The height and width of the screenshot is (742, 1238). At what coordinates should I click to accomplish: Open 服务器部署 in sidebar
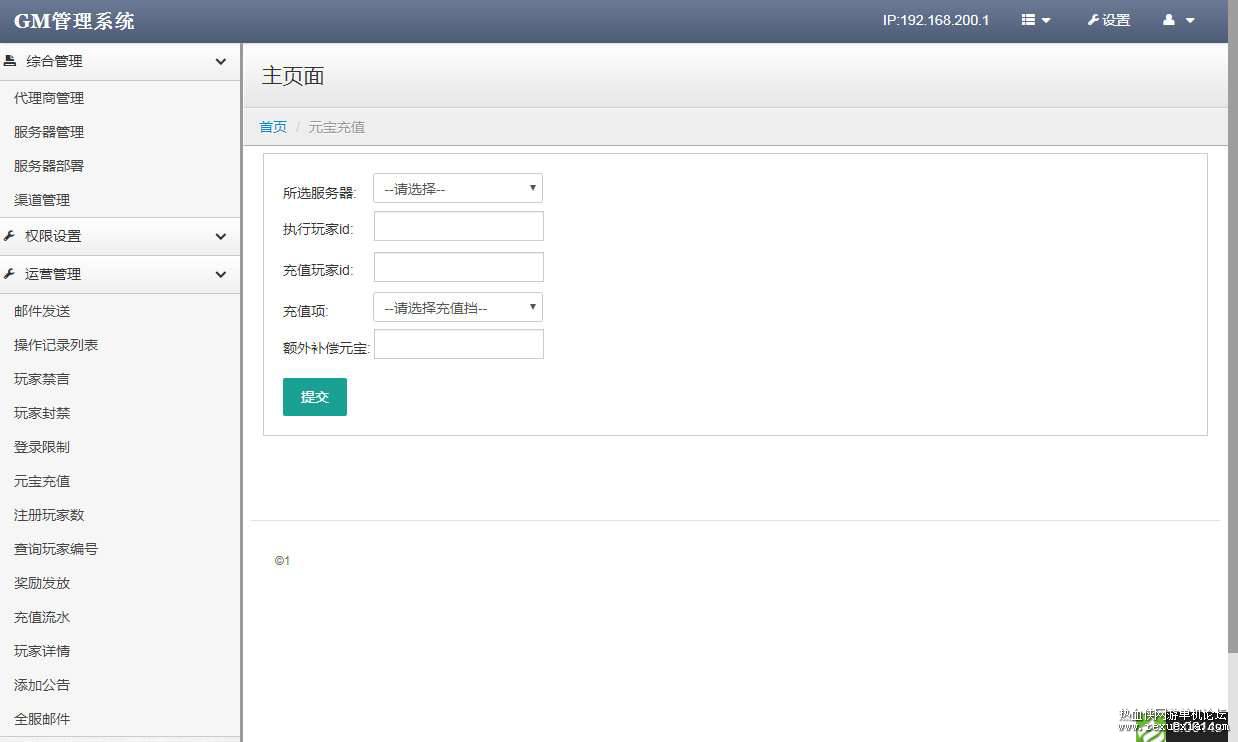(49, 166)
